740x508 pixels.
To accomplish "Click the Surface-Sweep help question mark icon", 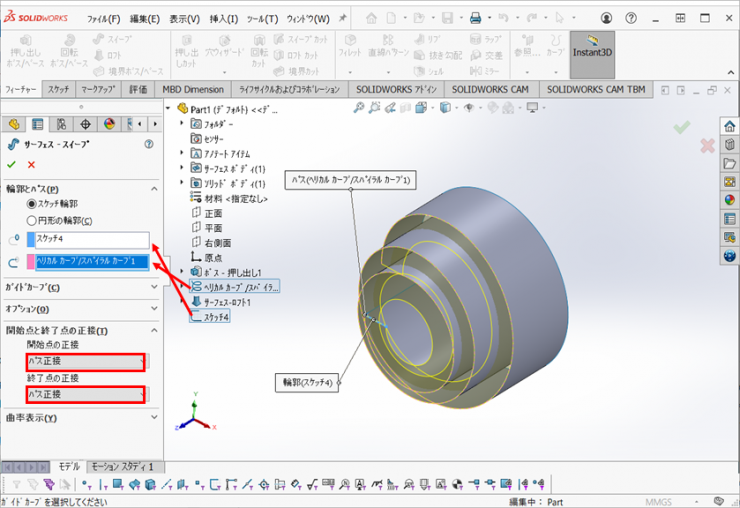I will coord(148,144).
